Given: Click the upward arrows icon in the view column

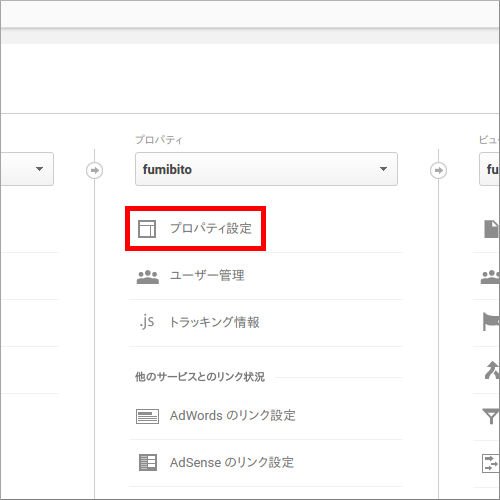Looking at the screenshot, I should (x=492, y=370).
